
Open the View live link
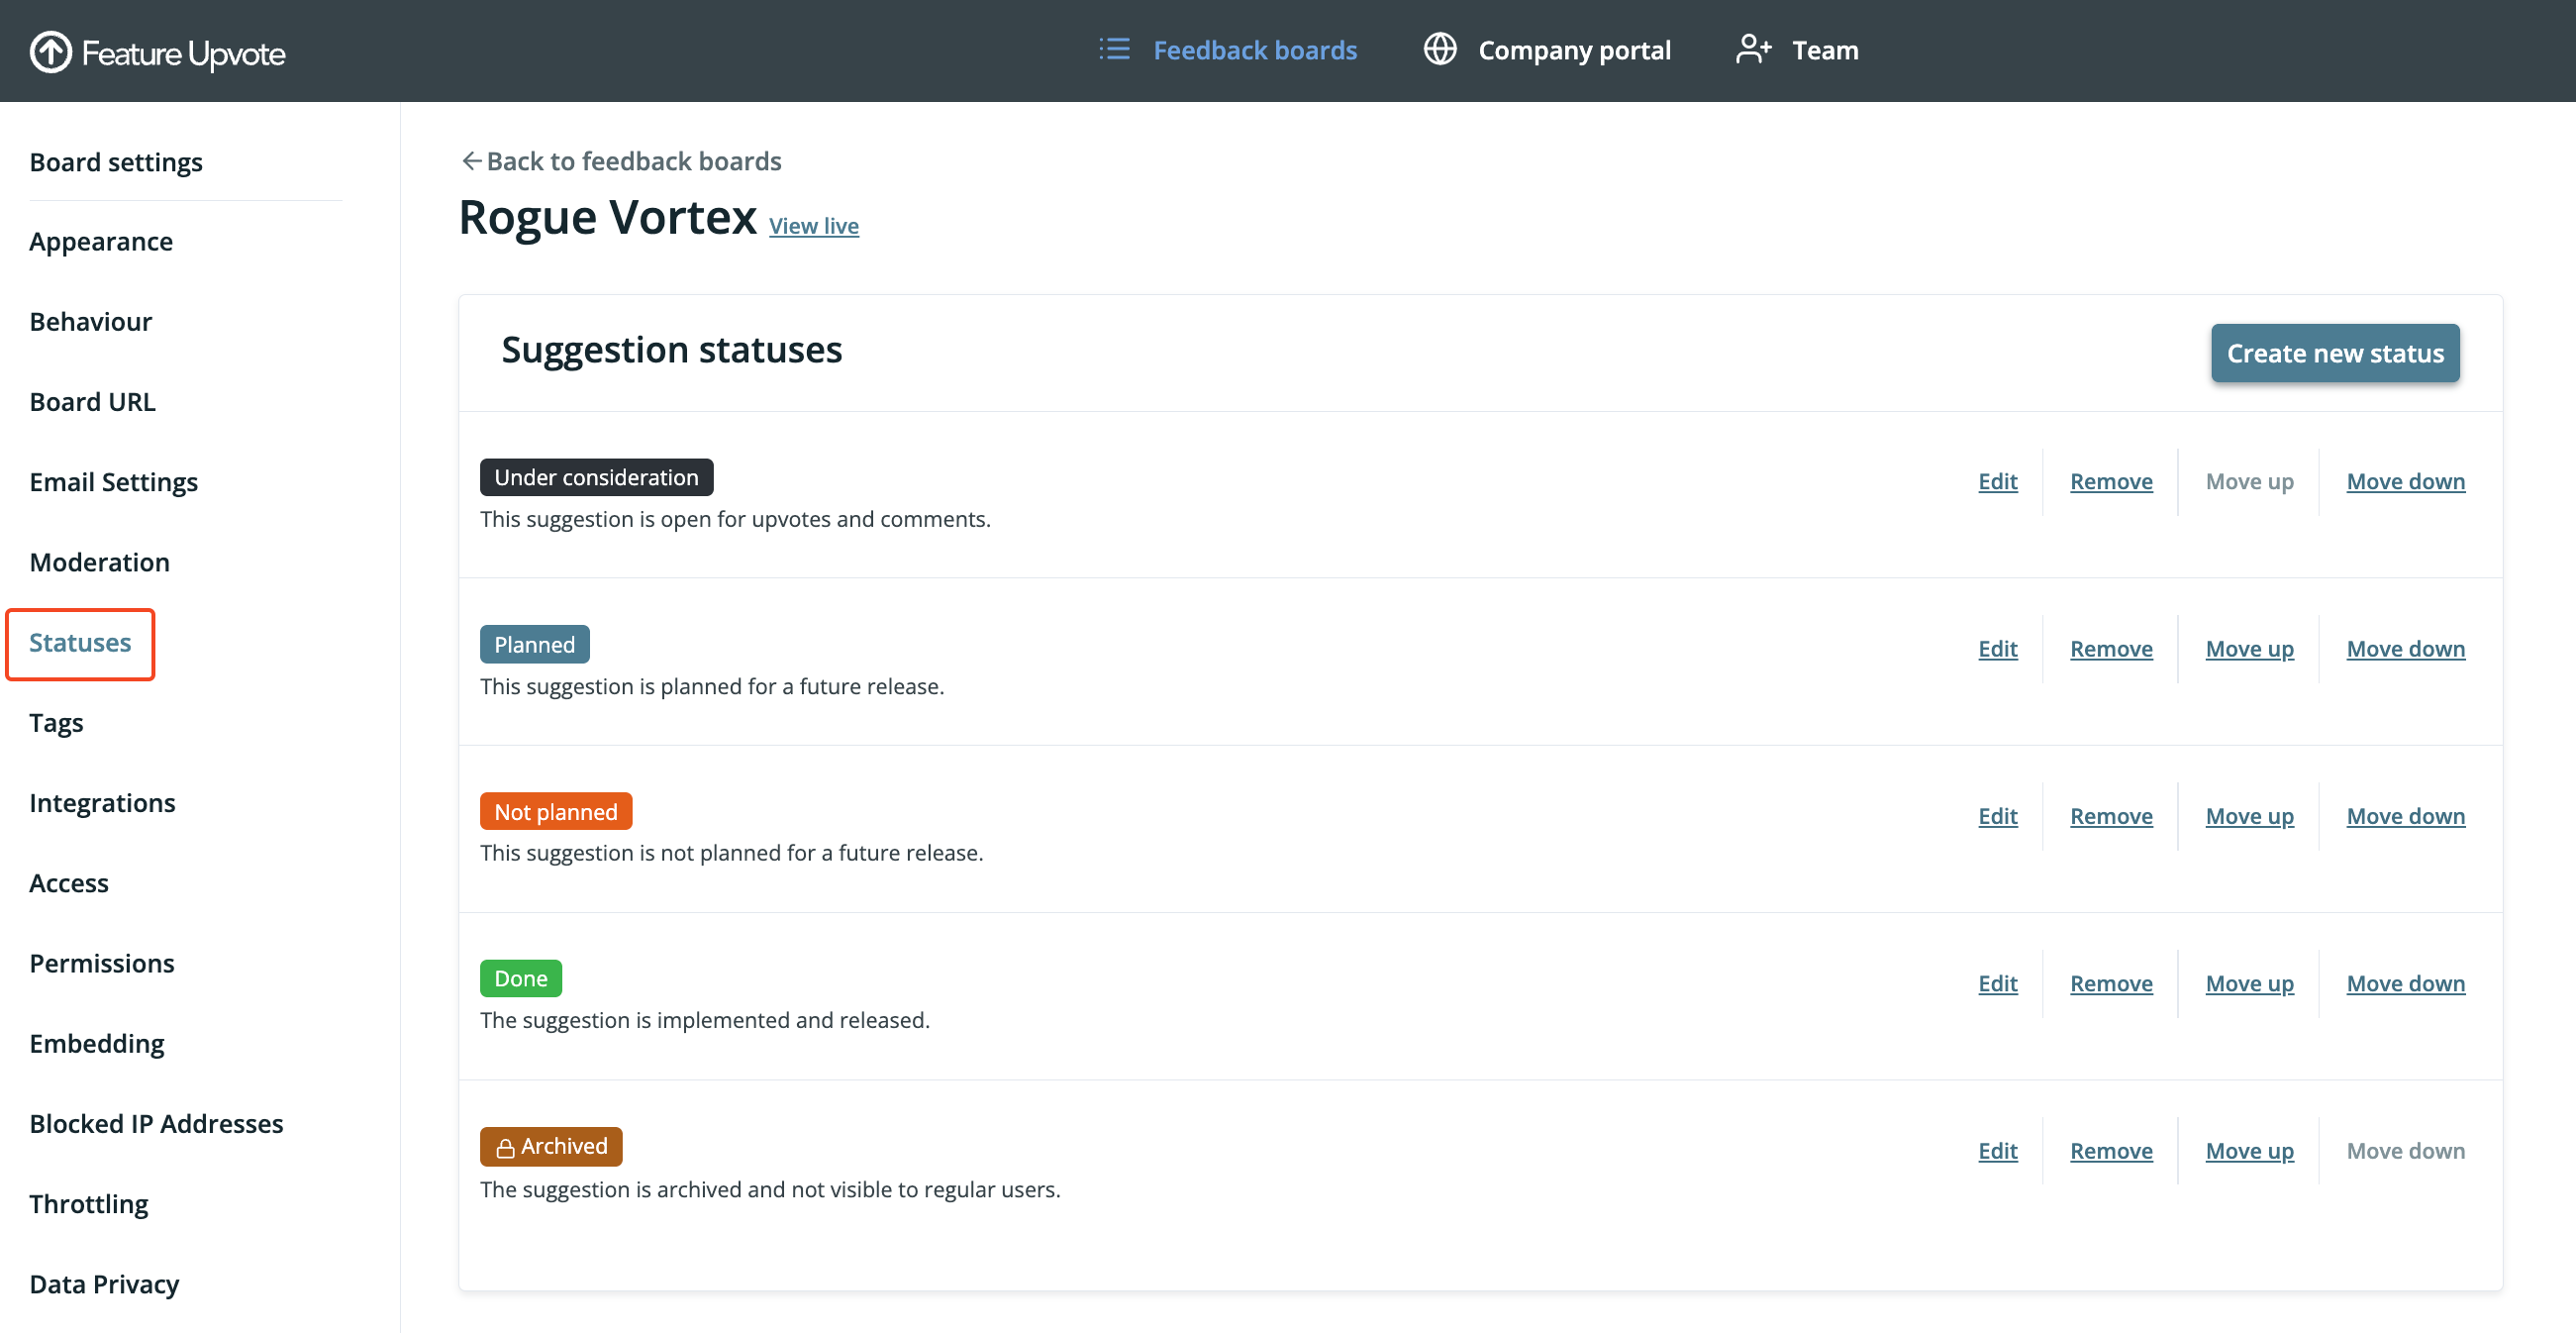pos(813,226)
